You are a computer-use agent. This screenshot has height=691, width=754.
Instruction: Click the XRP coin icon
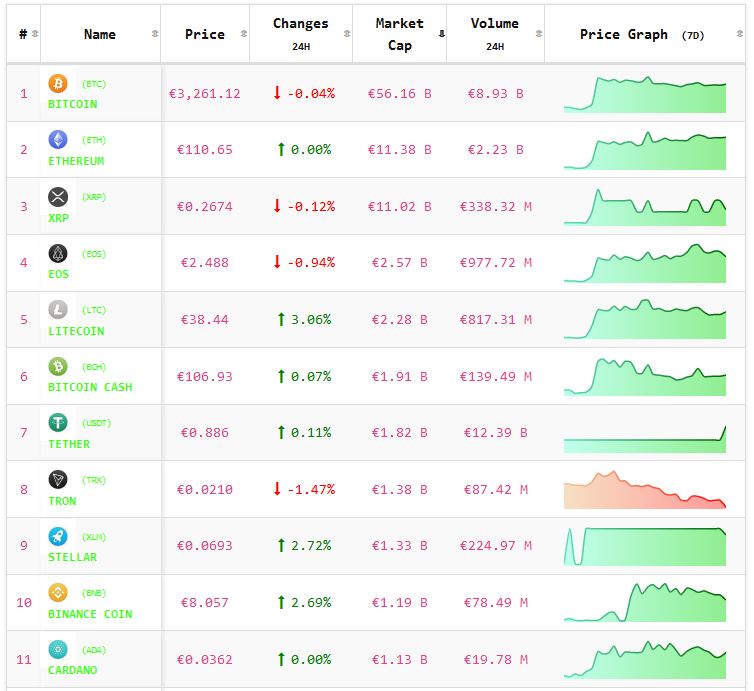[58, 196]
